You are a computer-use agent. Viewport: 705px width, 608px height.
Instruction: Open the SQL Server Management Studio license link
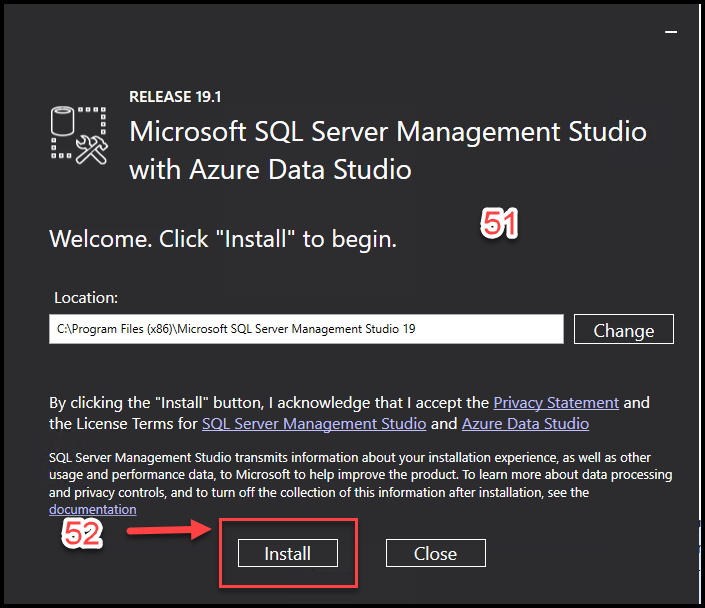pyautogui.click(x=314, y=424)
